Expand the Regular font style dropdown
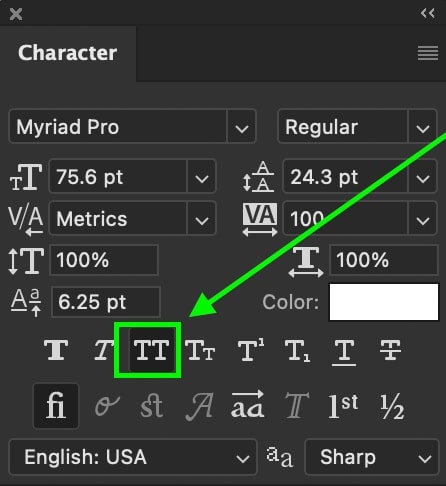Screen dimensions: 446x486 pyautogui.click(x=357, y=126)
